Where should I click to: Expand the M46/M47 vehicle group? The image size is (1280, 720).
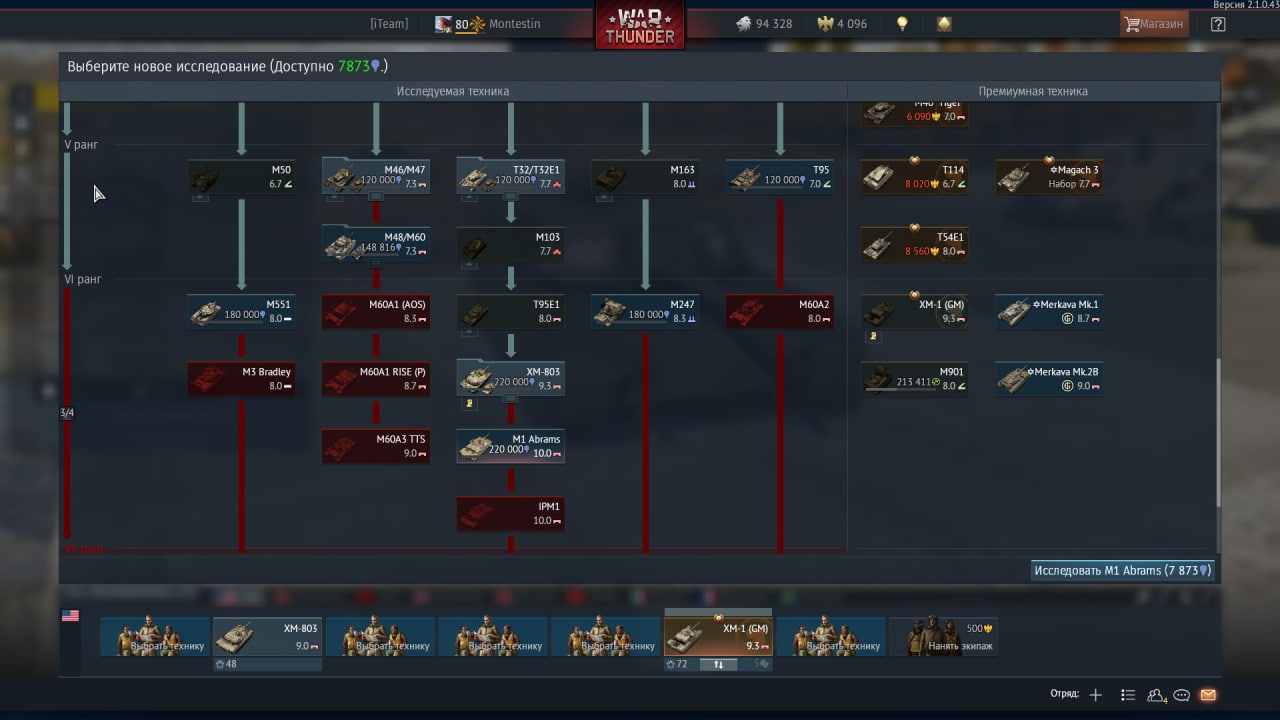pyautogui.click(x=376, y=177)
